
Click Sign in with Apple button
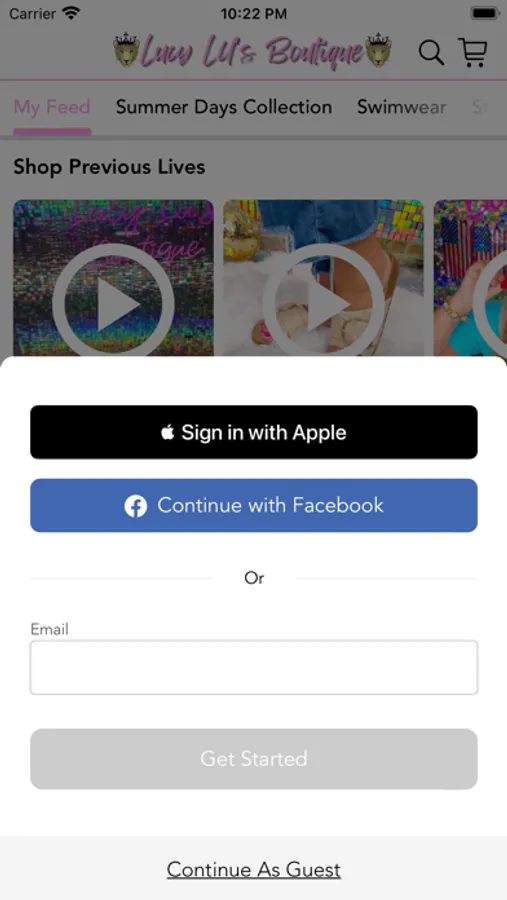(x=254, y=432)
